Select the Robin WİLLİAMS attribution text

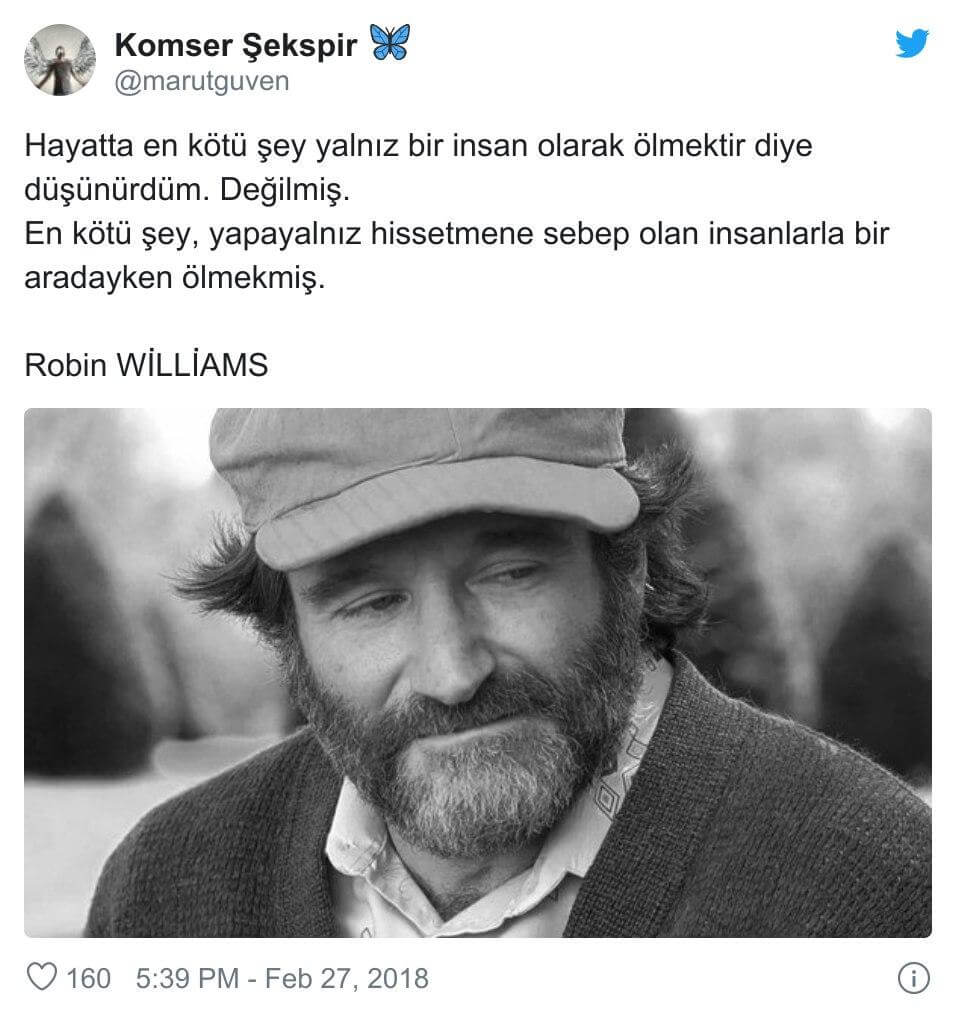(146, 365)
